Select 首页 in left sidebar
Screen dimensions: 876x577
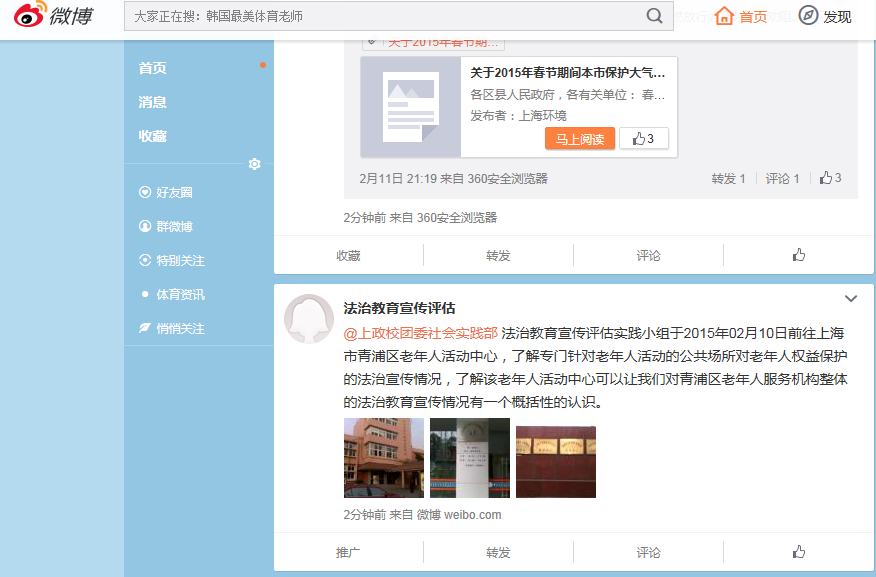coord(153,68)
